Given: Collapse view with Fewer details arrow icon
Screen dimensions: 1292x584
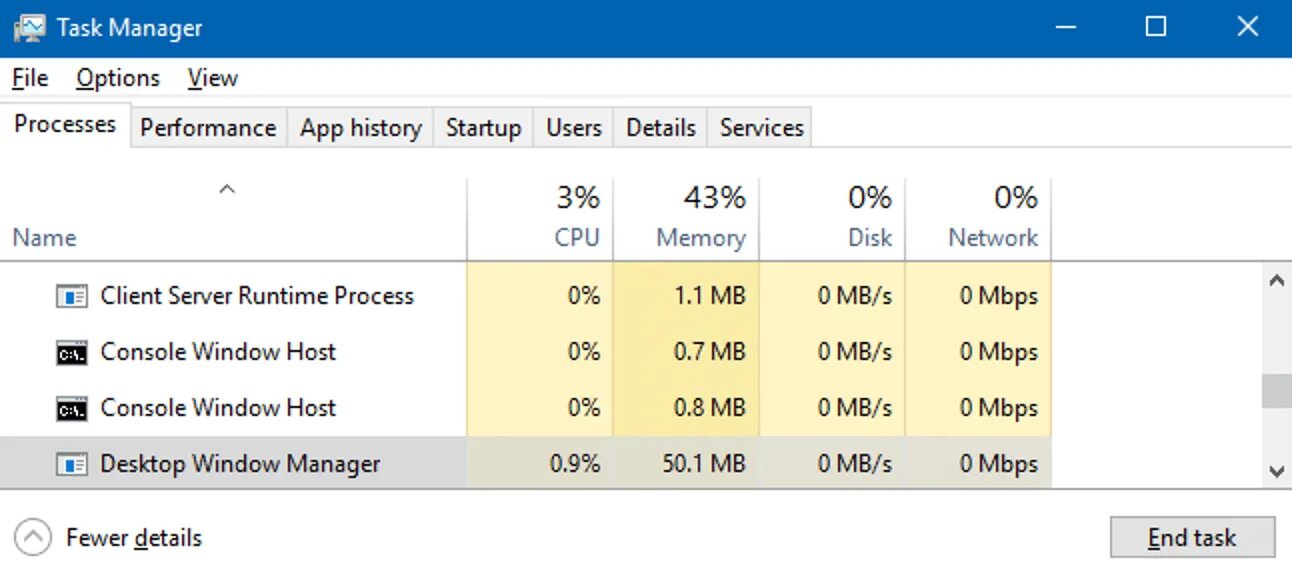Looking at the screenshot, I should click(33, 538).
